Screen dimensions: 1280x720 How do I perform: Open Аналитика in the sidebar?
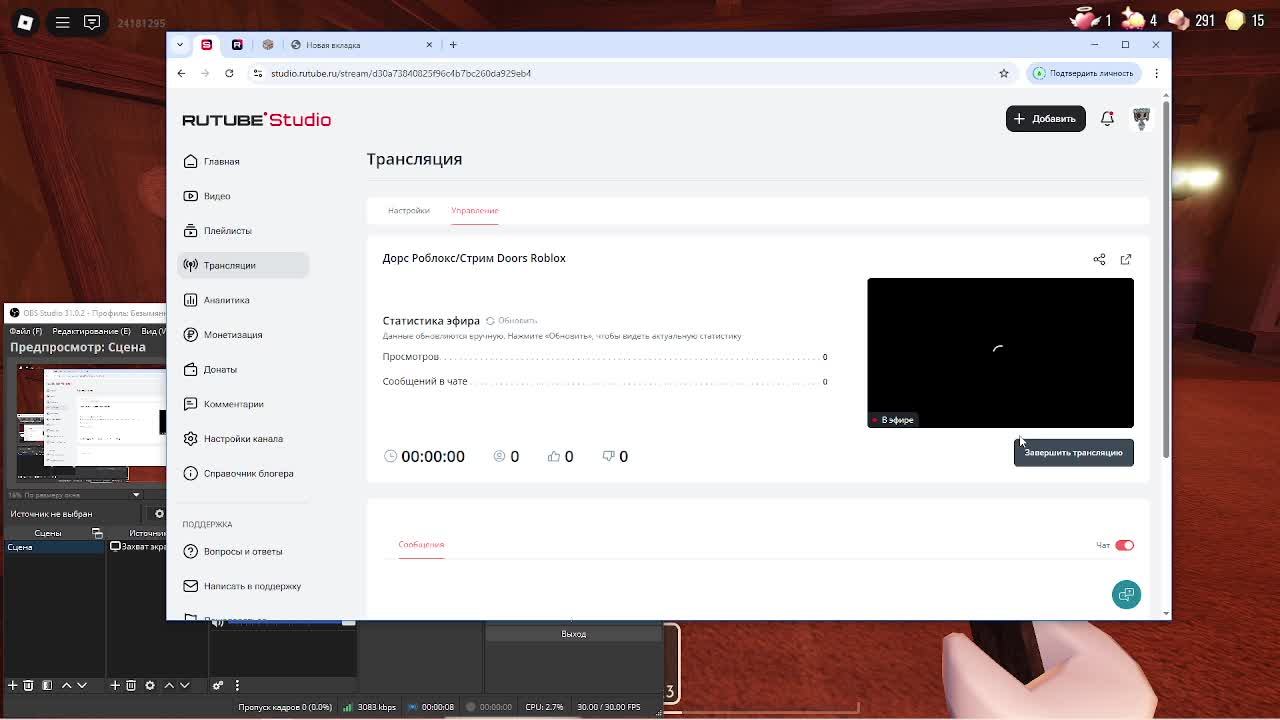pos(243,300)
